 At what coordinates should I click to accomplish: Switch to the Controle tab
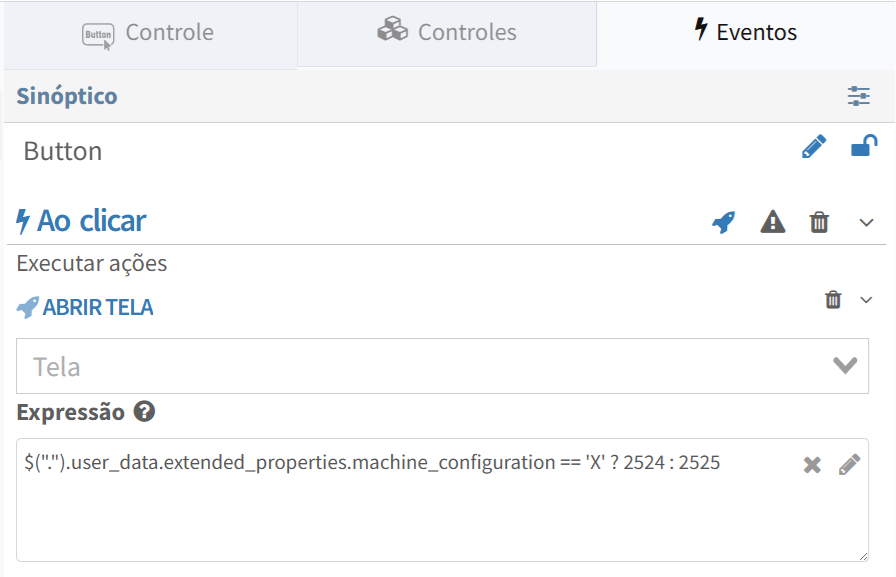(151, 34)
